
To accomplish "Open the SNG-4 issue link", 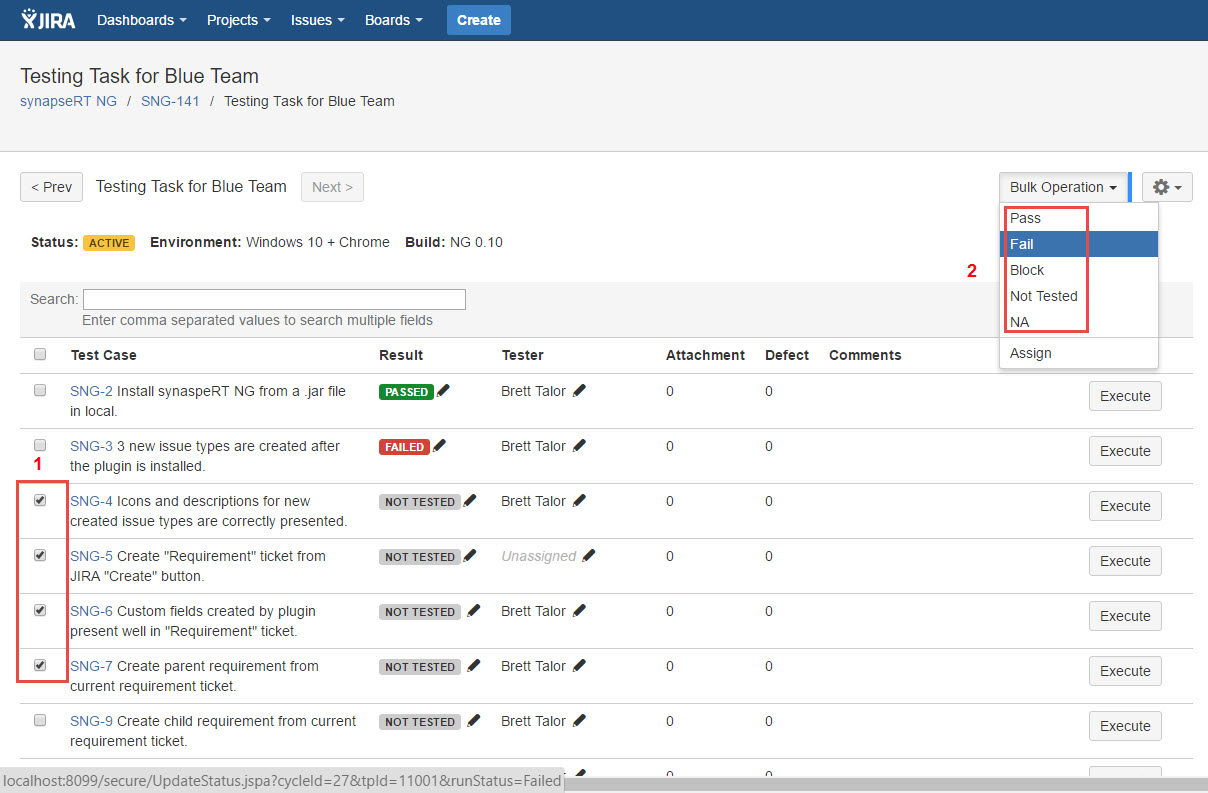I will click(91, 501).
